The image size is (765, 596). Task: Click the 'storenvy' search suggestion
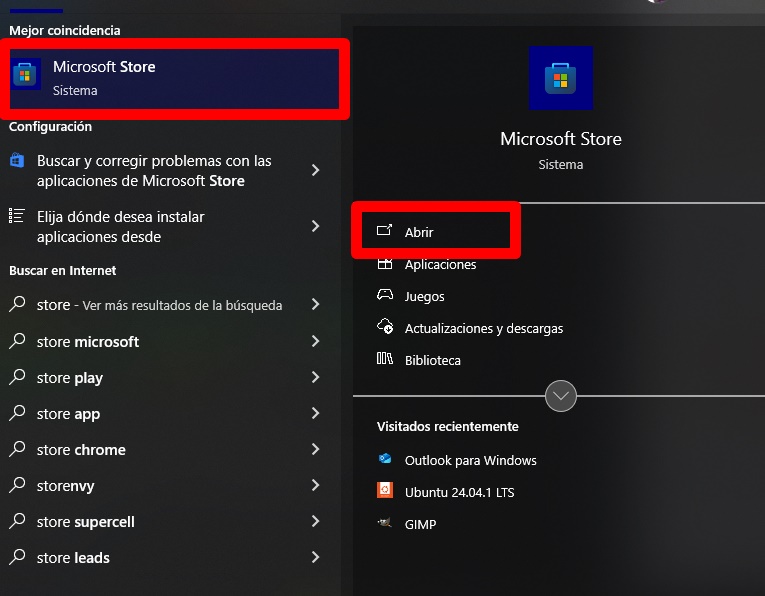point(164,486)
